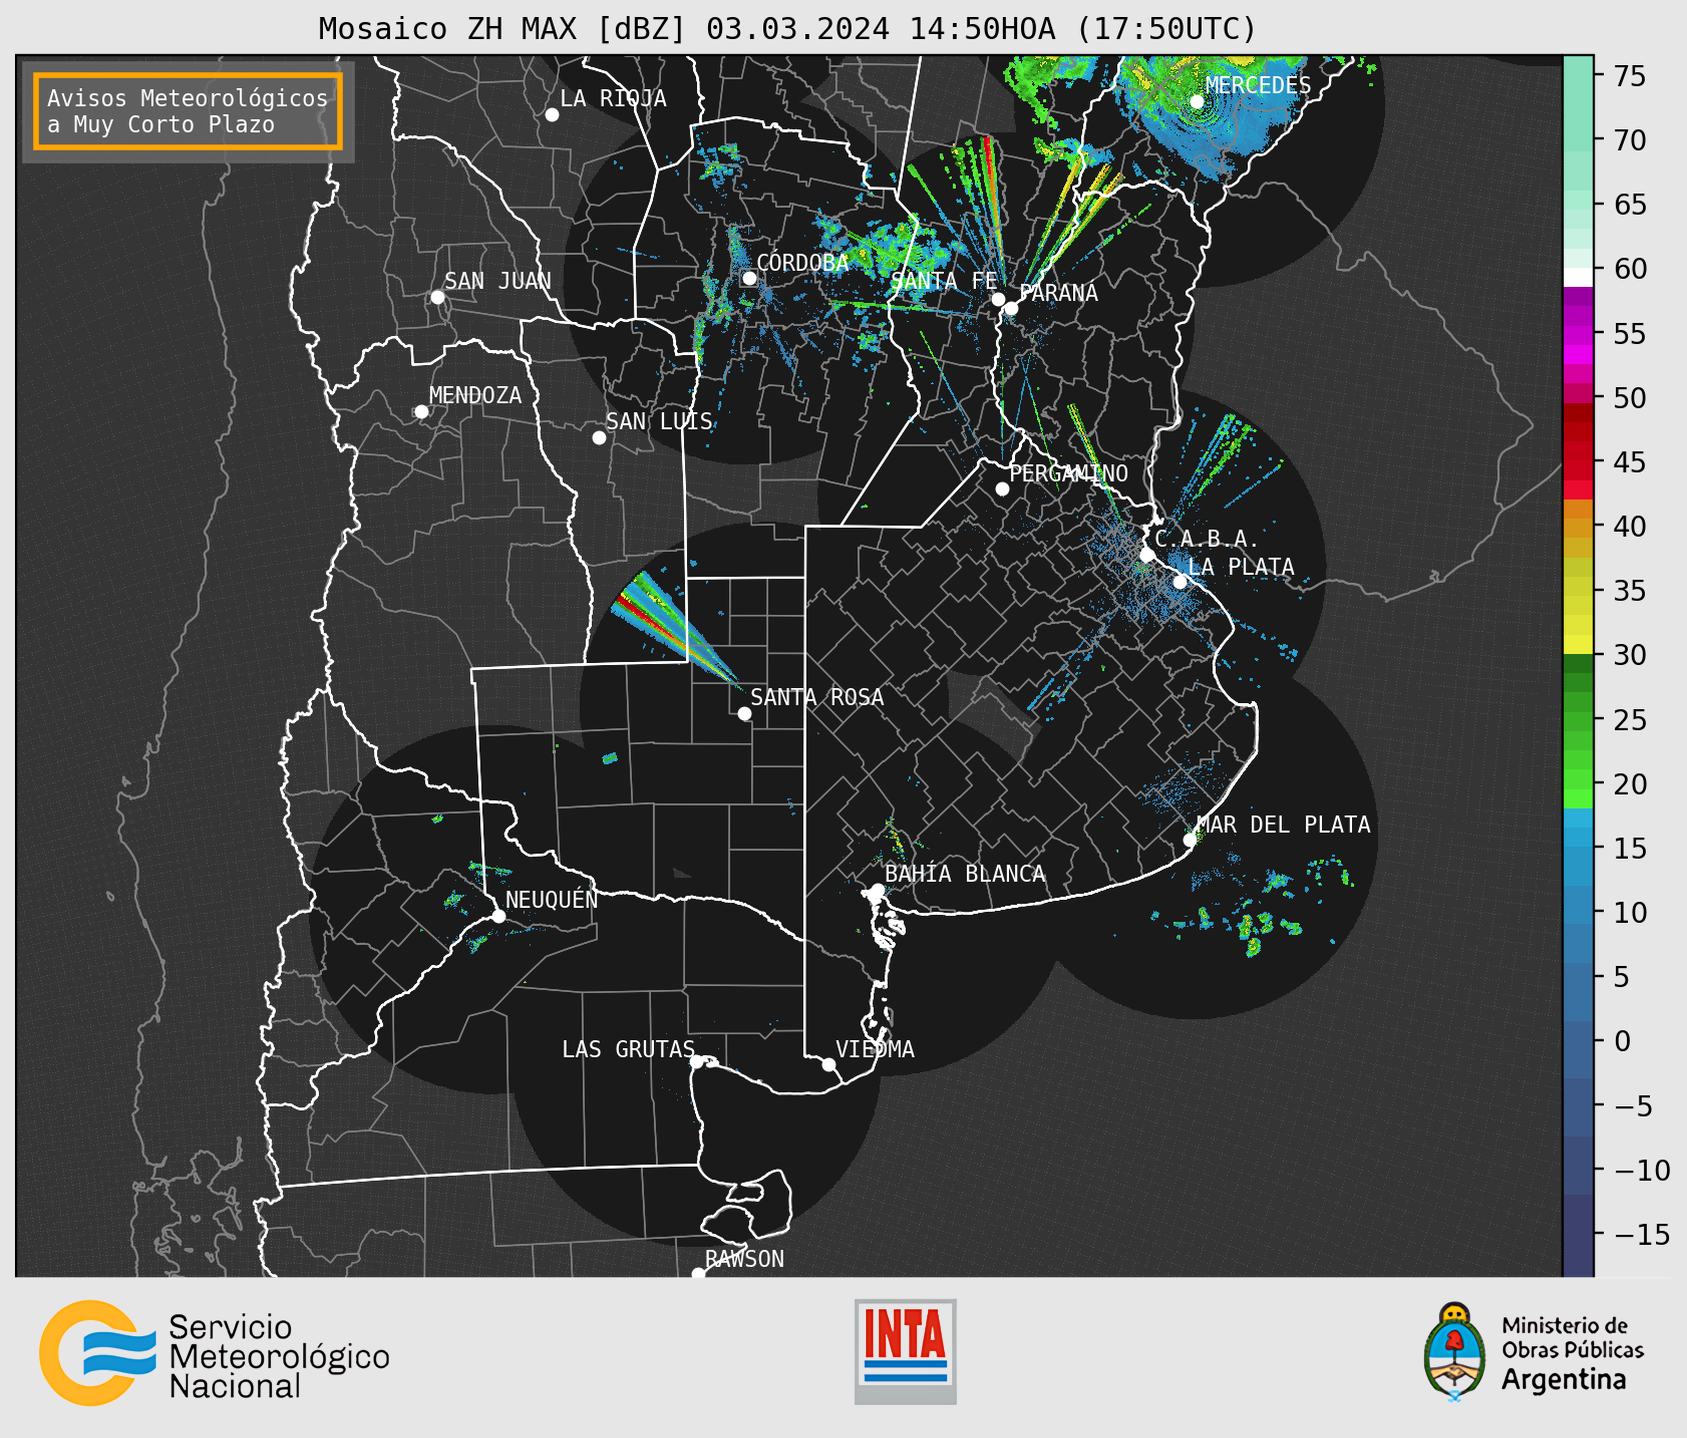Click the PARANÁ city marker

point(1011,308)
